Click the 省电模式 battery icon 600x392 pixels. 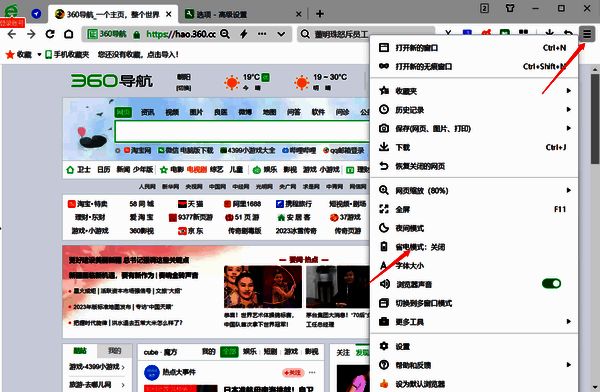(384, 247)
